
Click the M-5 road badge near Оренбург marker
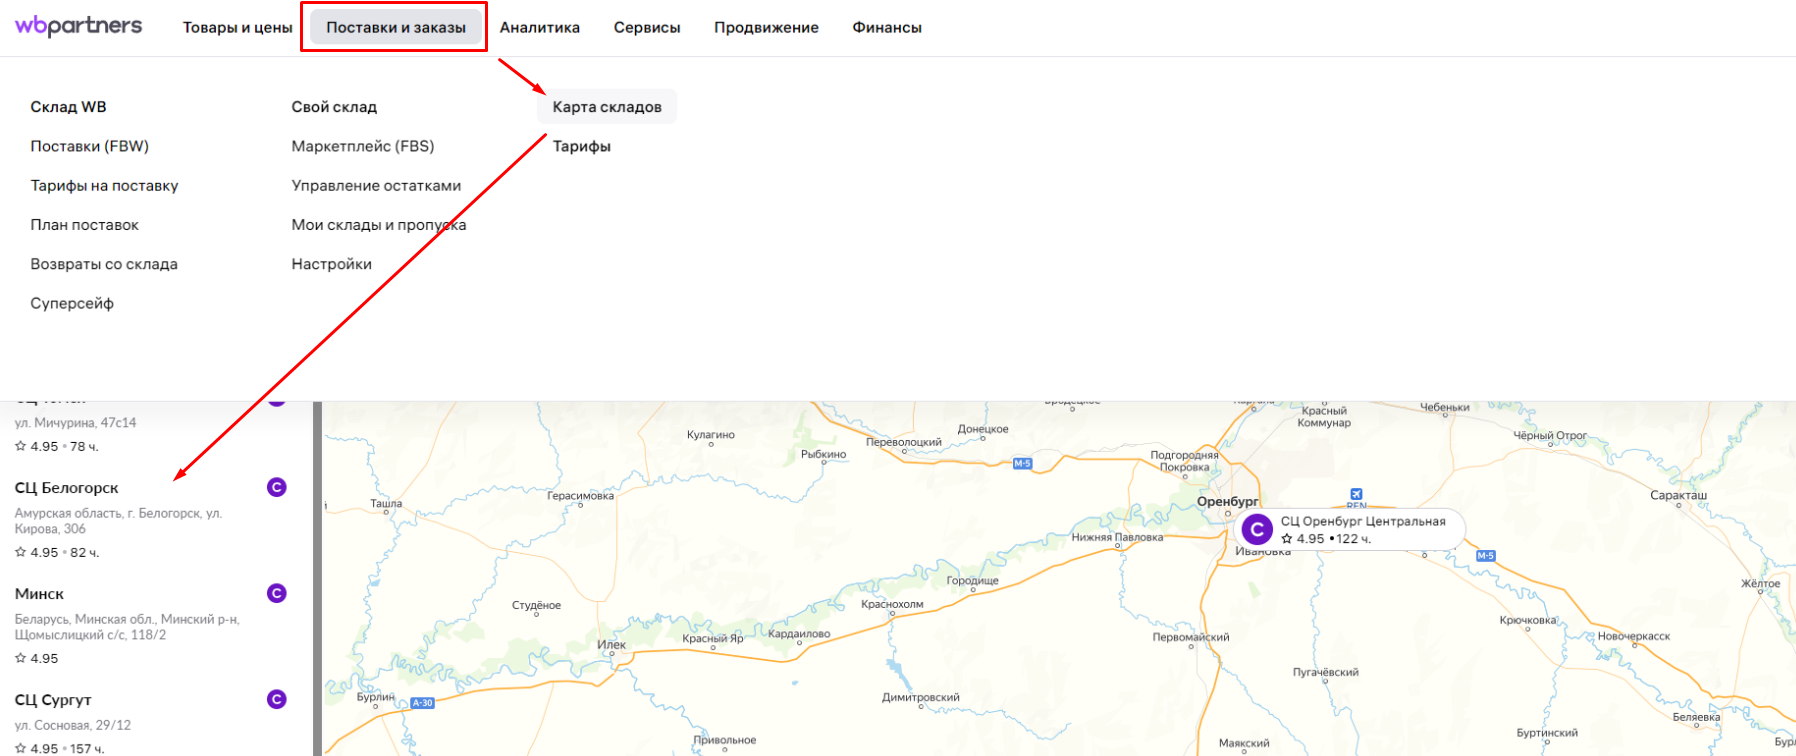[x=1486, y=556]
